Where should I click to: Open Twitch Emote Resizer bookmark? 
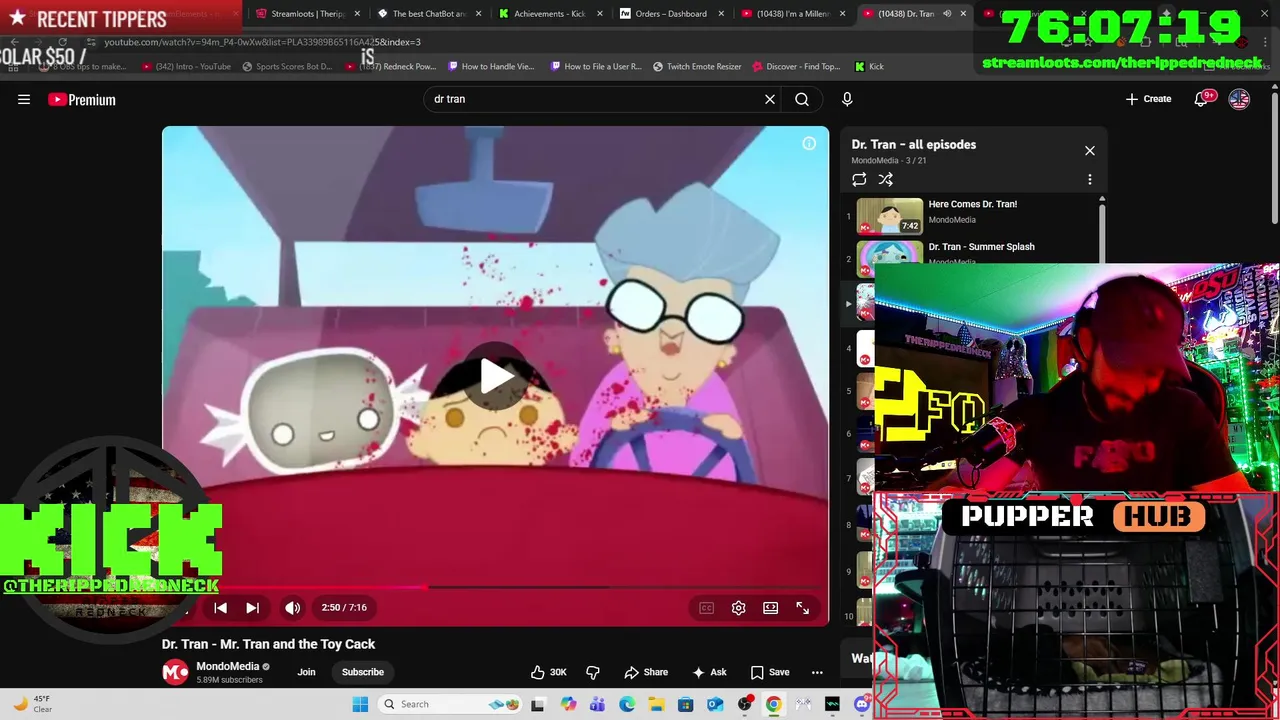click(697, 66)
